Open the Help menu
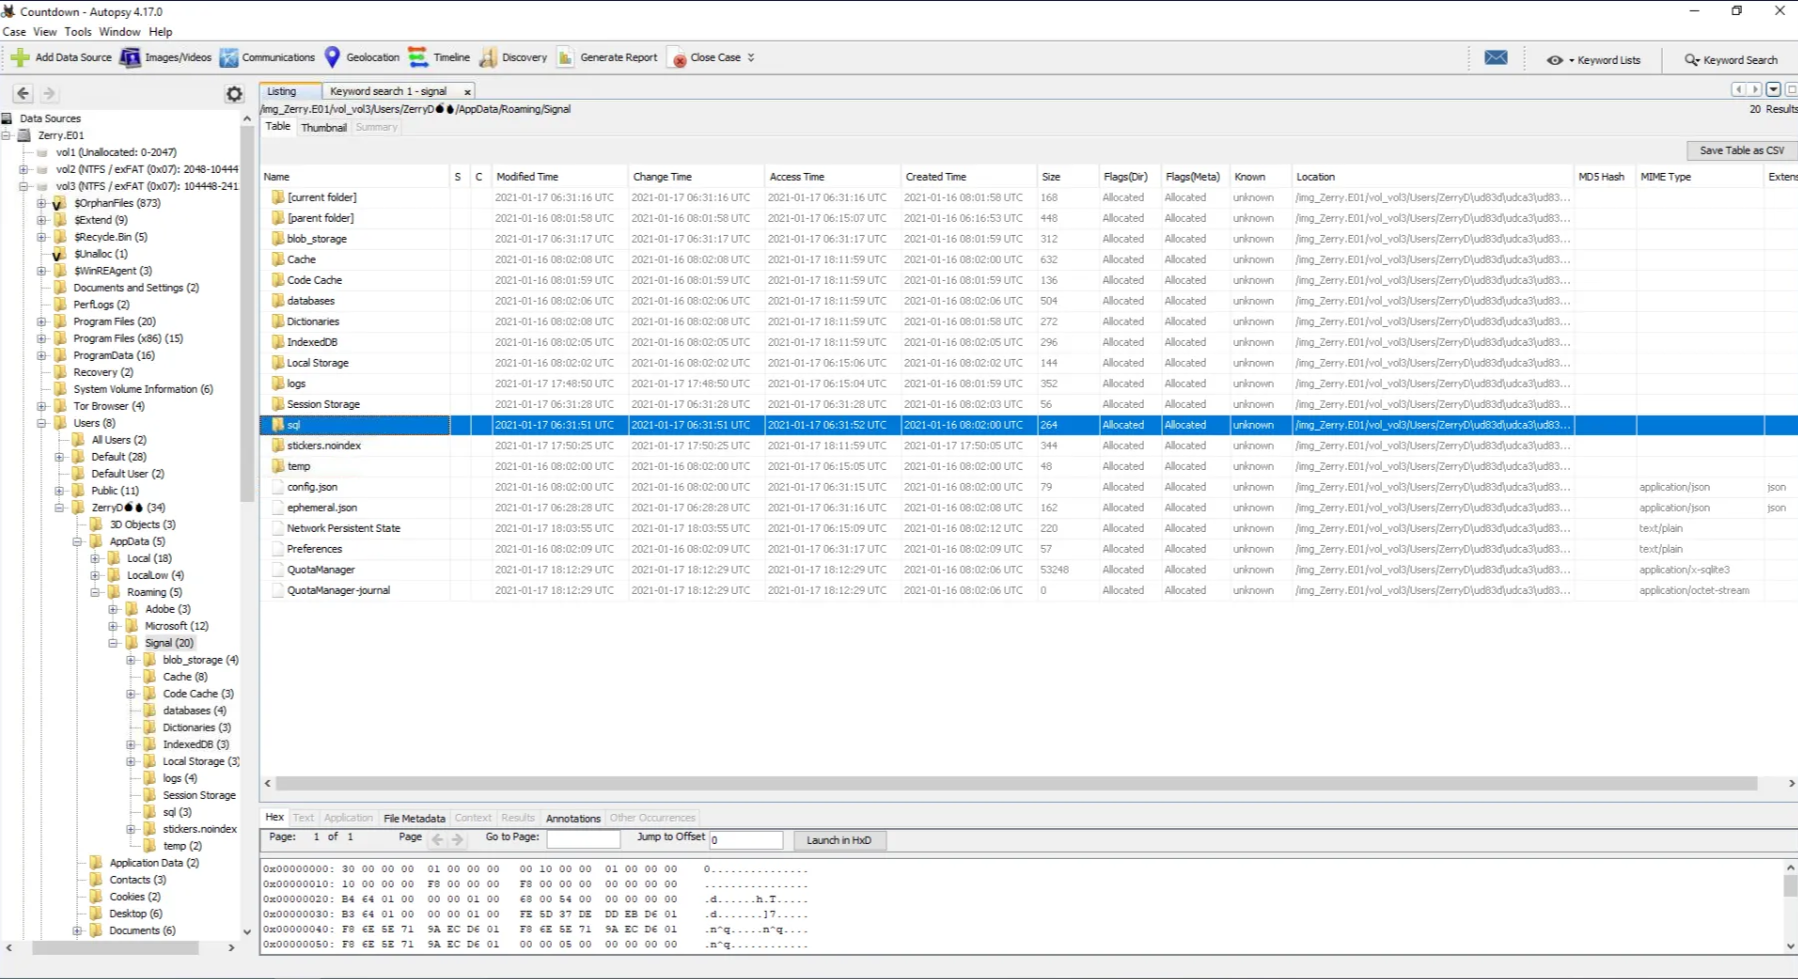This screenshot has height=979, width=1798. click(x=161, y=32)
